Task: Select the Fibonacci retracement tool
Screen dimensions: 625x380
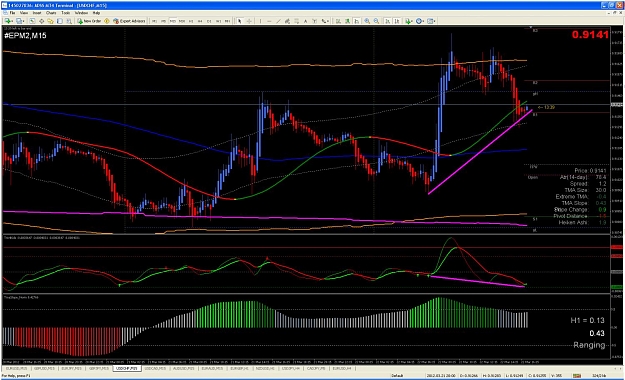Action: tap(297, 21)
